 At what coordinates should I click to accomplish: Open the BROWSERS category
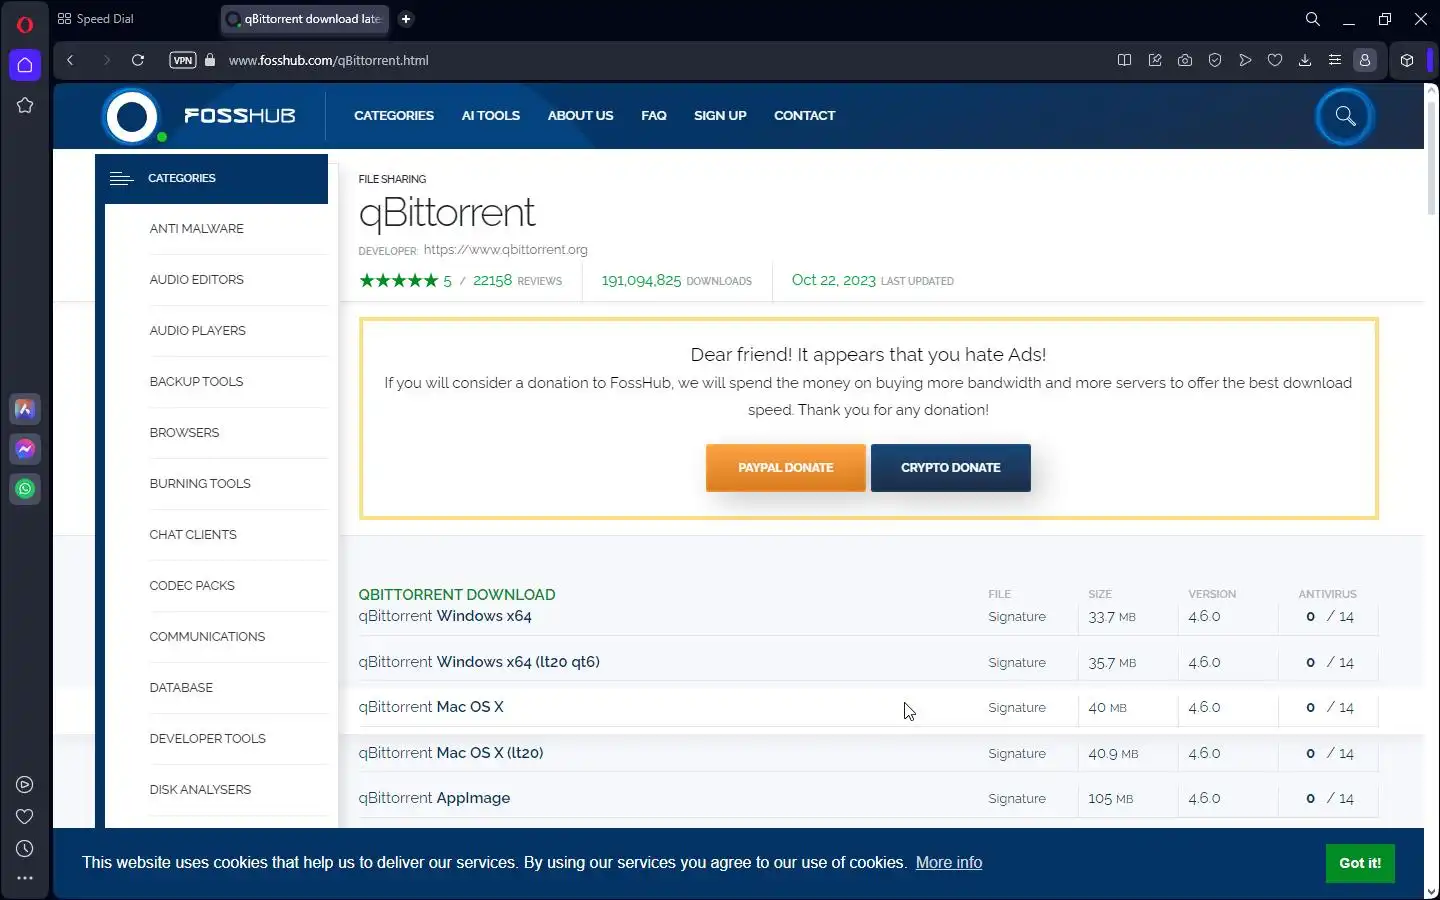pyautogui.click(x=184, y=433)
